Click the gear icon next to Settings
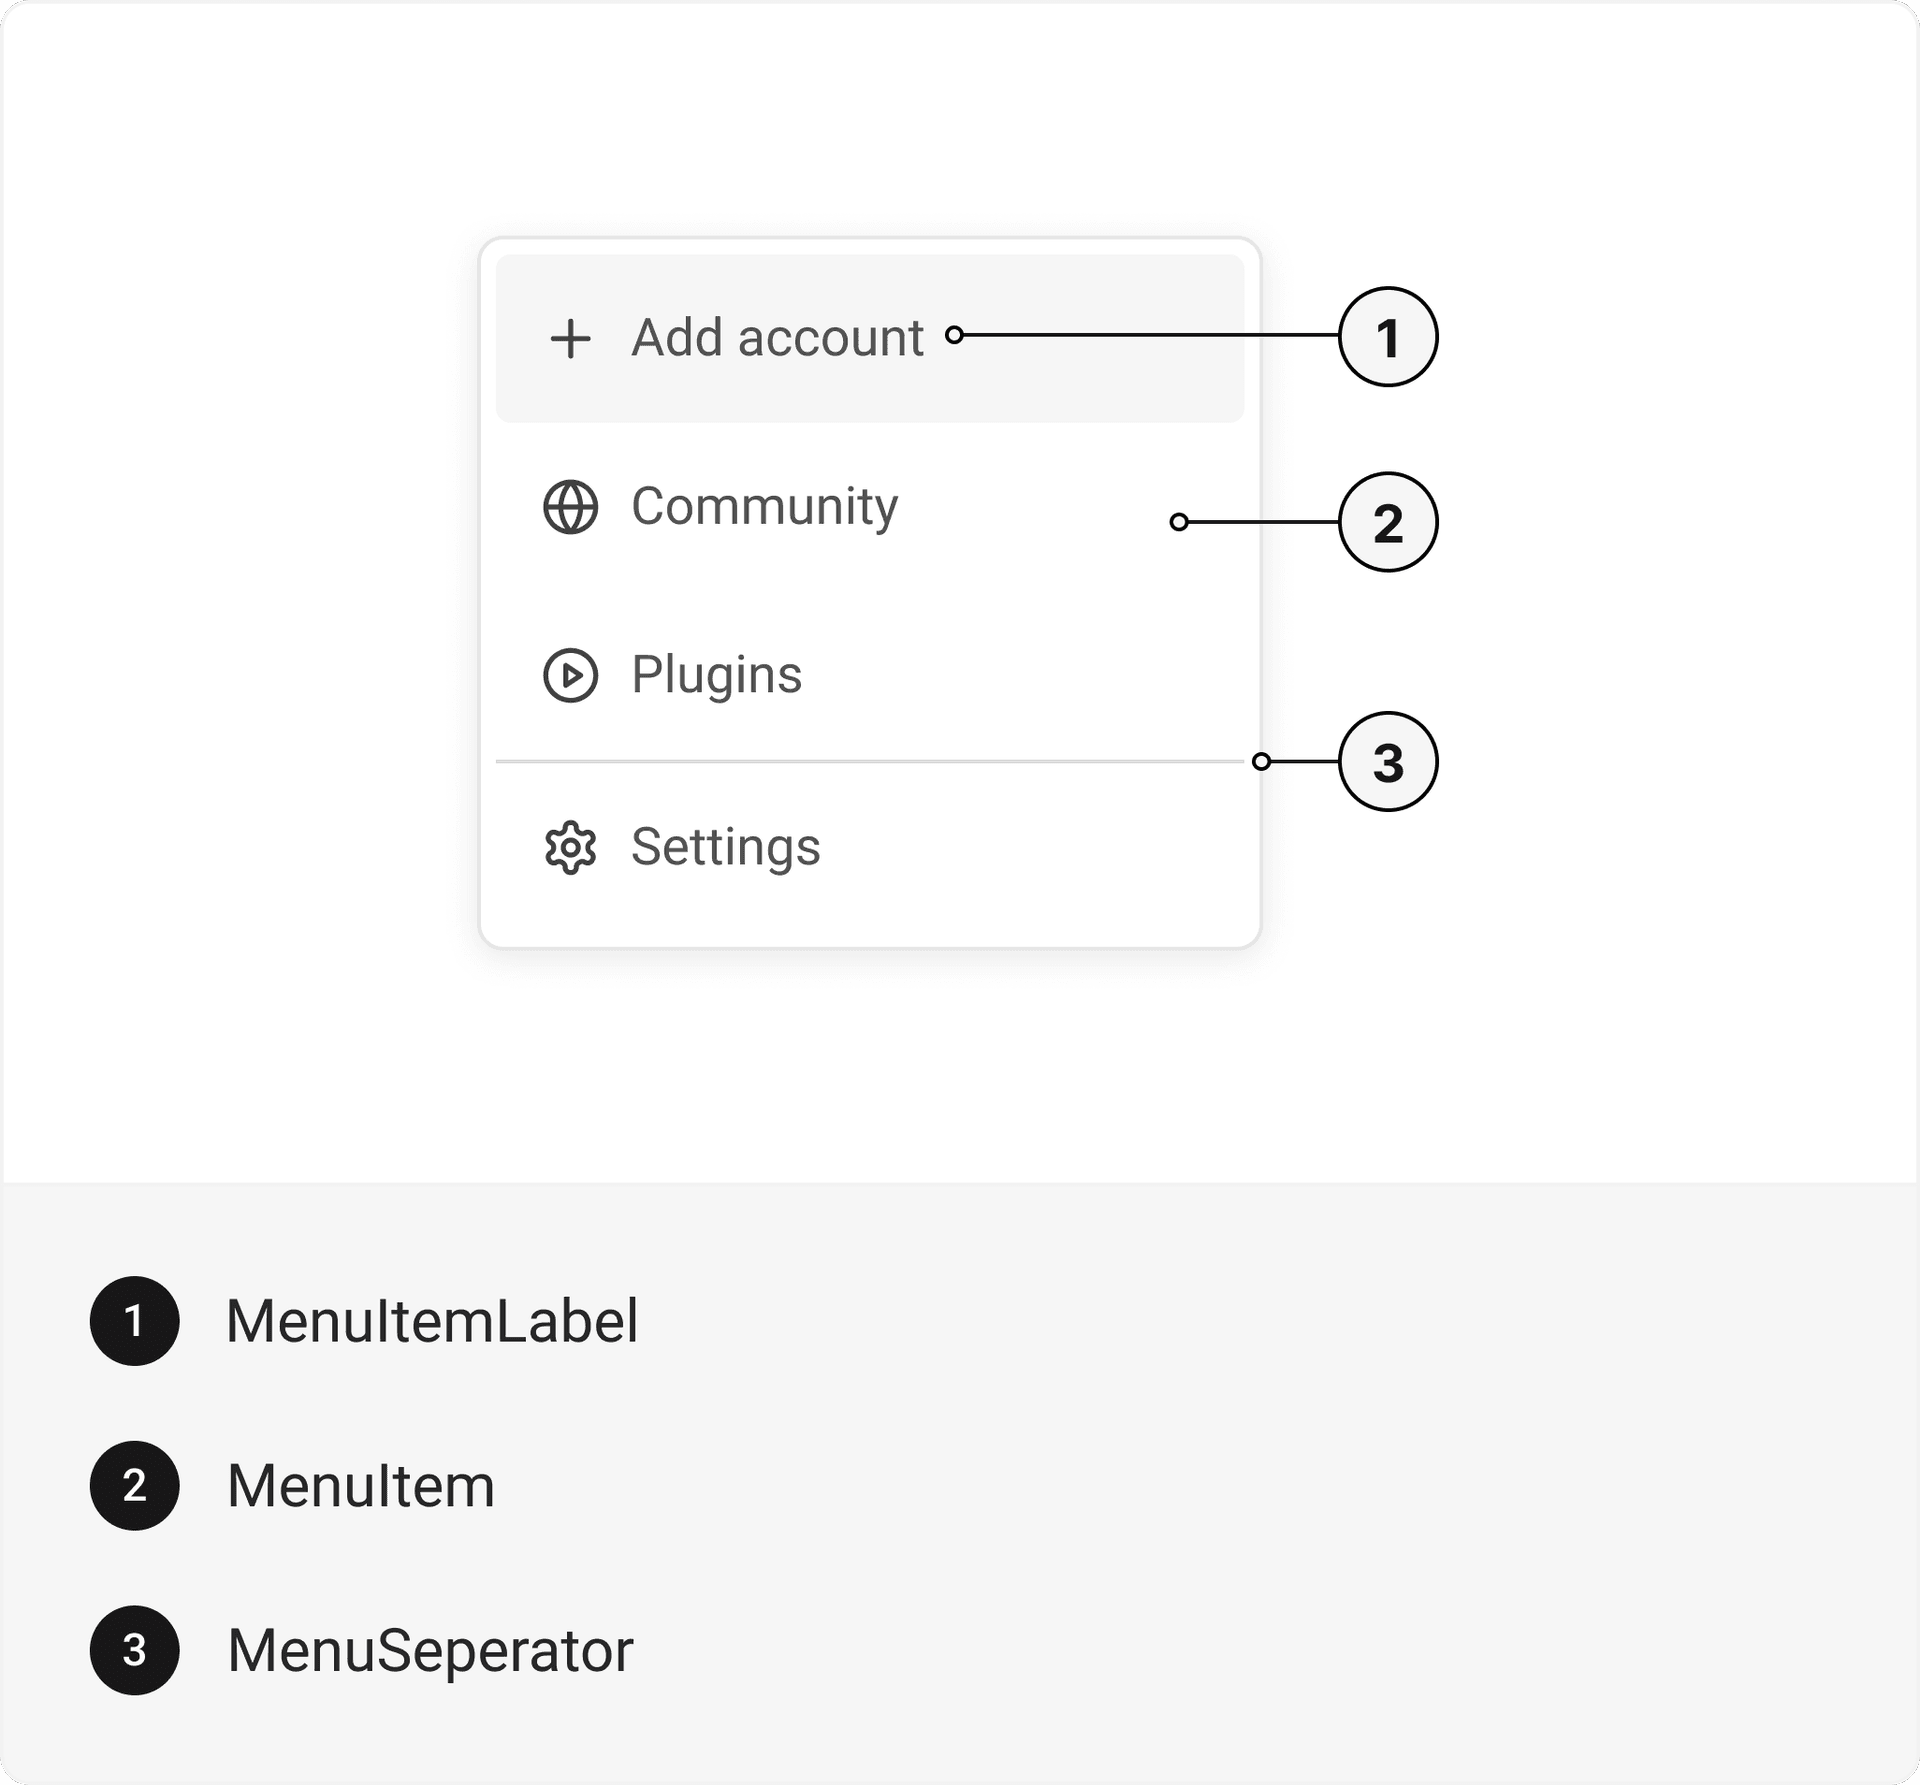1920x1785 pixels. coord(570,848)
